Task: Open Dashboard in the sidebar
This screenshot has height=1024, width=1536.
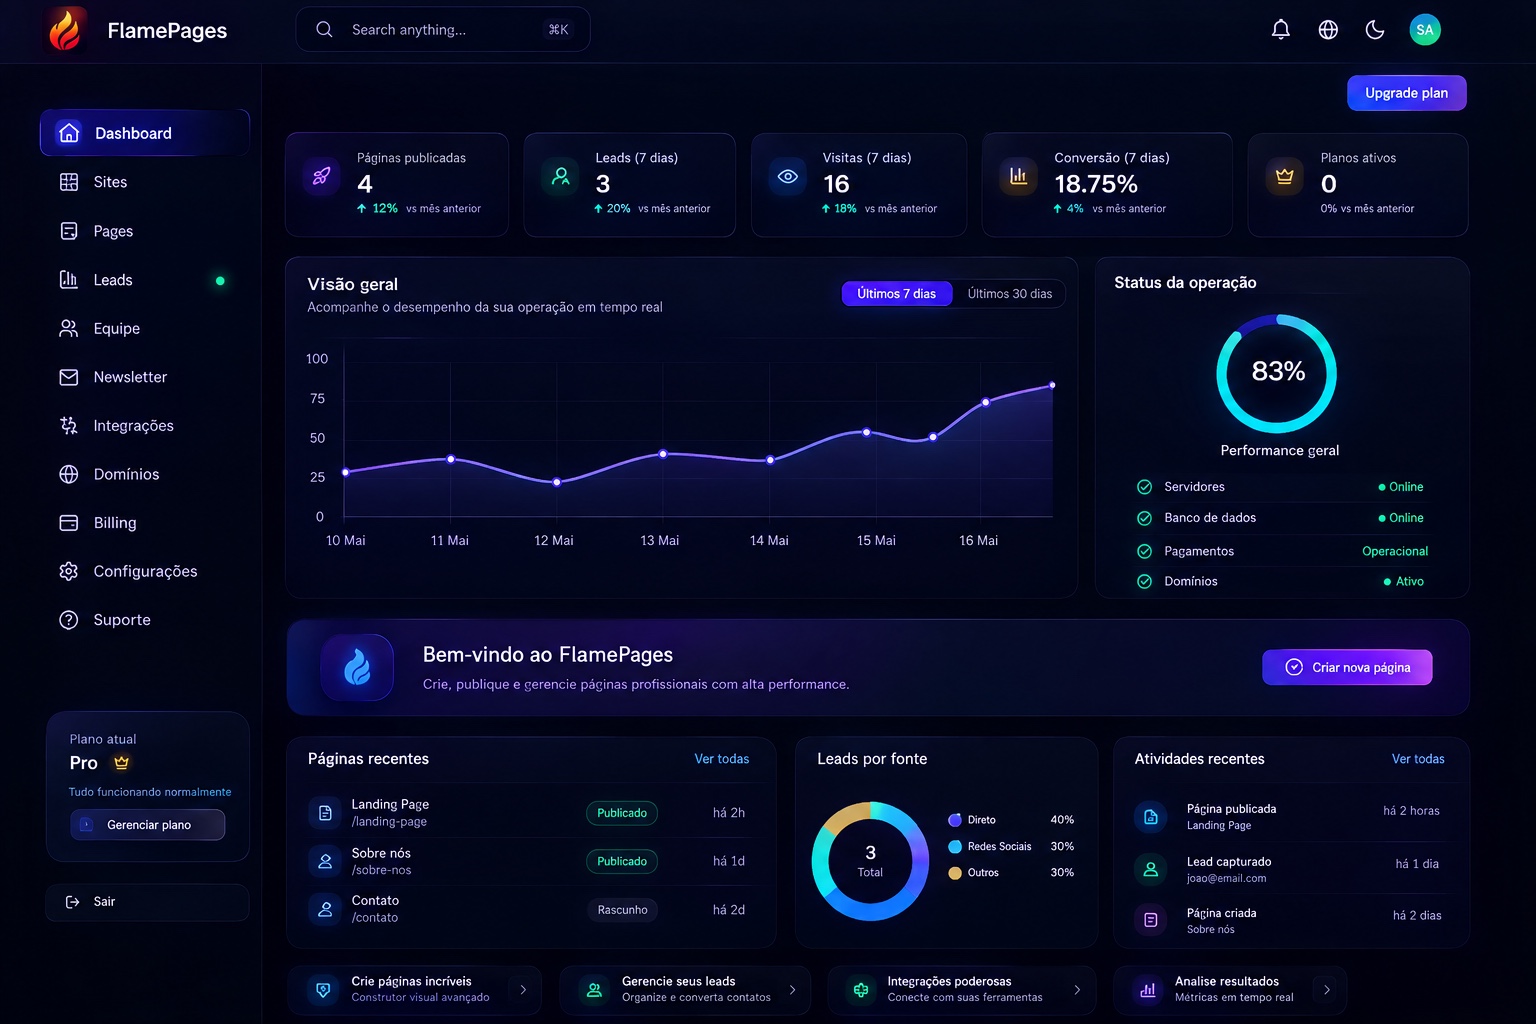Action: (x=145, y=133)
